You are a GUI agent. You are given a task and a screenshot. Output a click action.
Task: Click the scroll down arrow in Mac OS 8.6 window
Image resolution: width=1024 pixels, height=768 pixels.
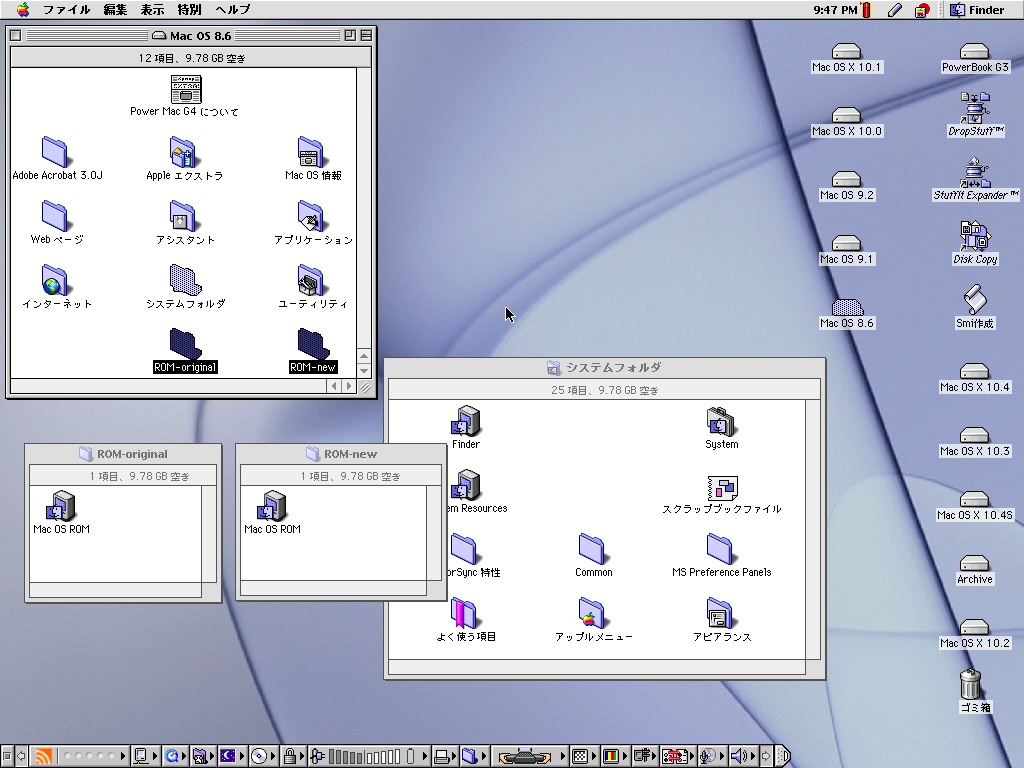point(364,371)
